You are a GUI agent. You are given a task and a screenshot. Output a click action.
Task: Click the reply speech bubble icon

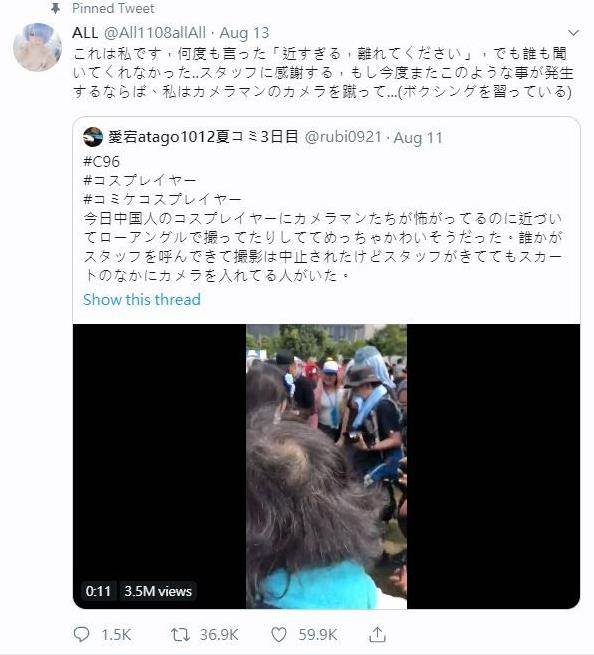81,635
